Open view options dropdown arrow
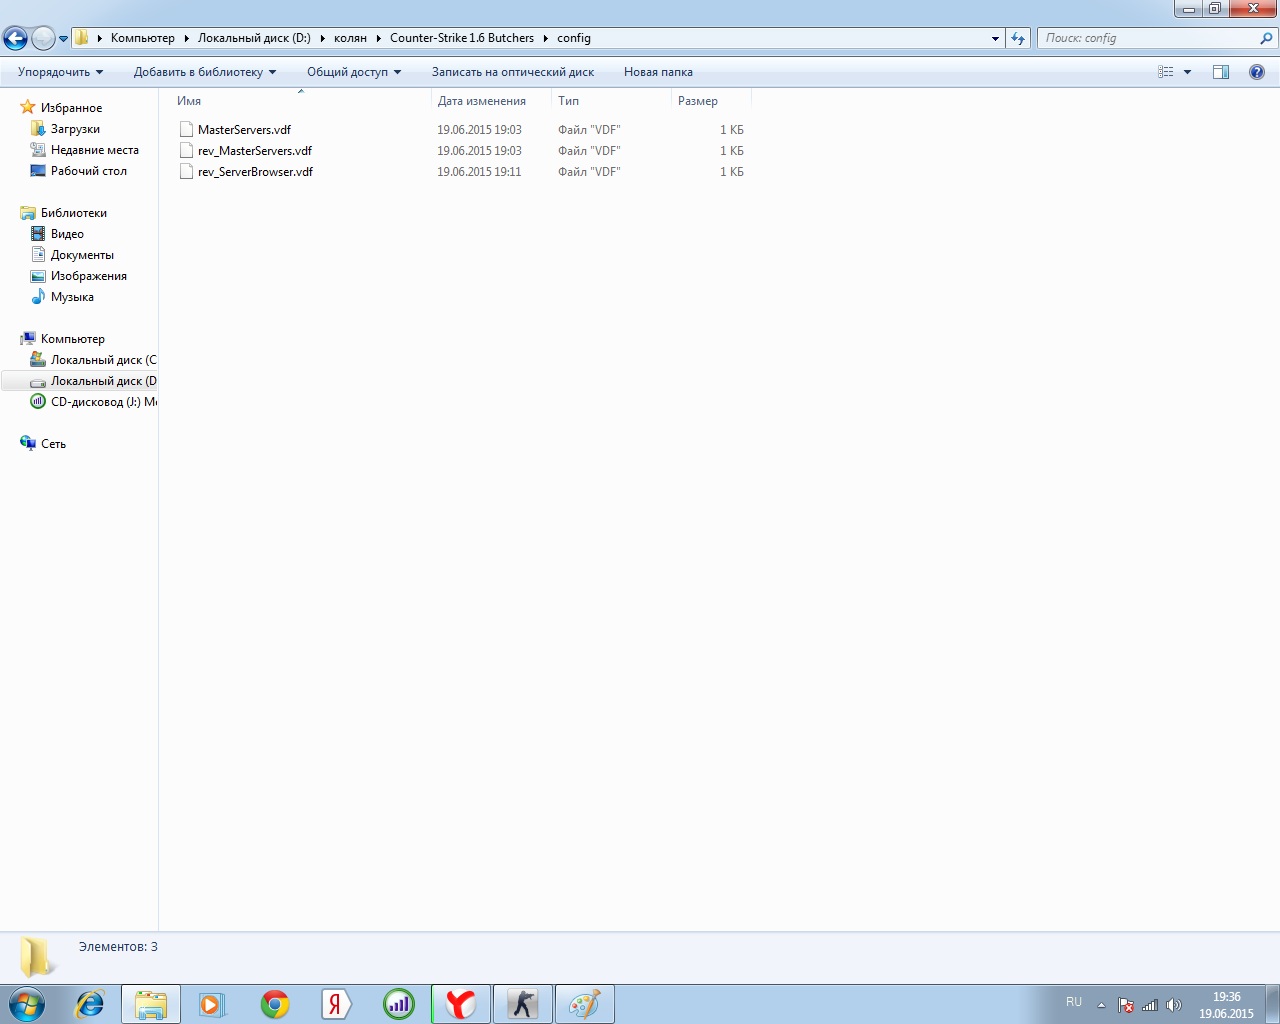This screenshot has height=1024, width=1280. pos(1188,72)
